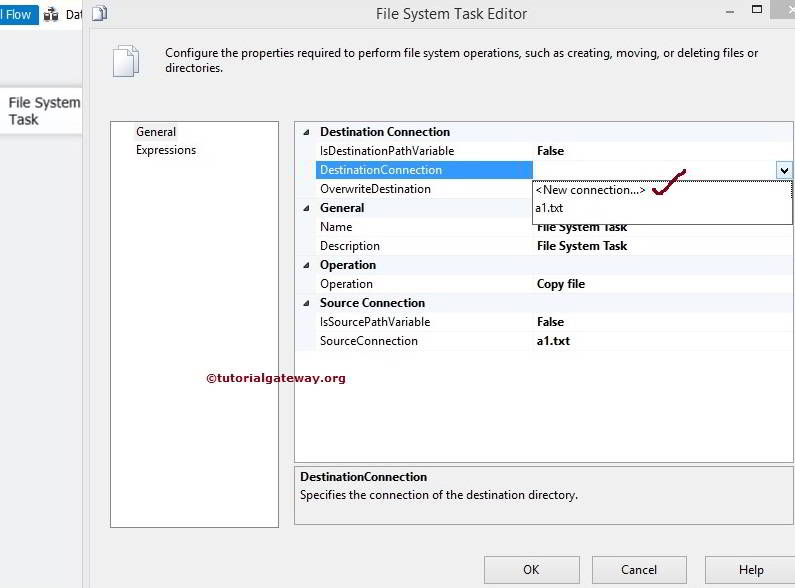Screen dimensions: 795x588
Task: Click the Data Flow tab icon
Action: (51, 15)
